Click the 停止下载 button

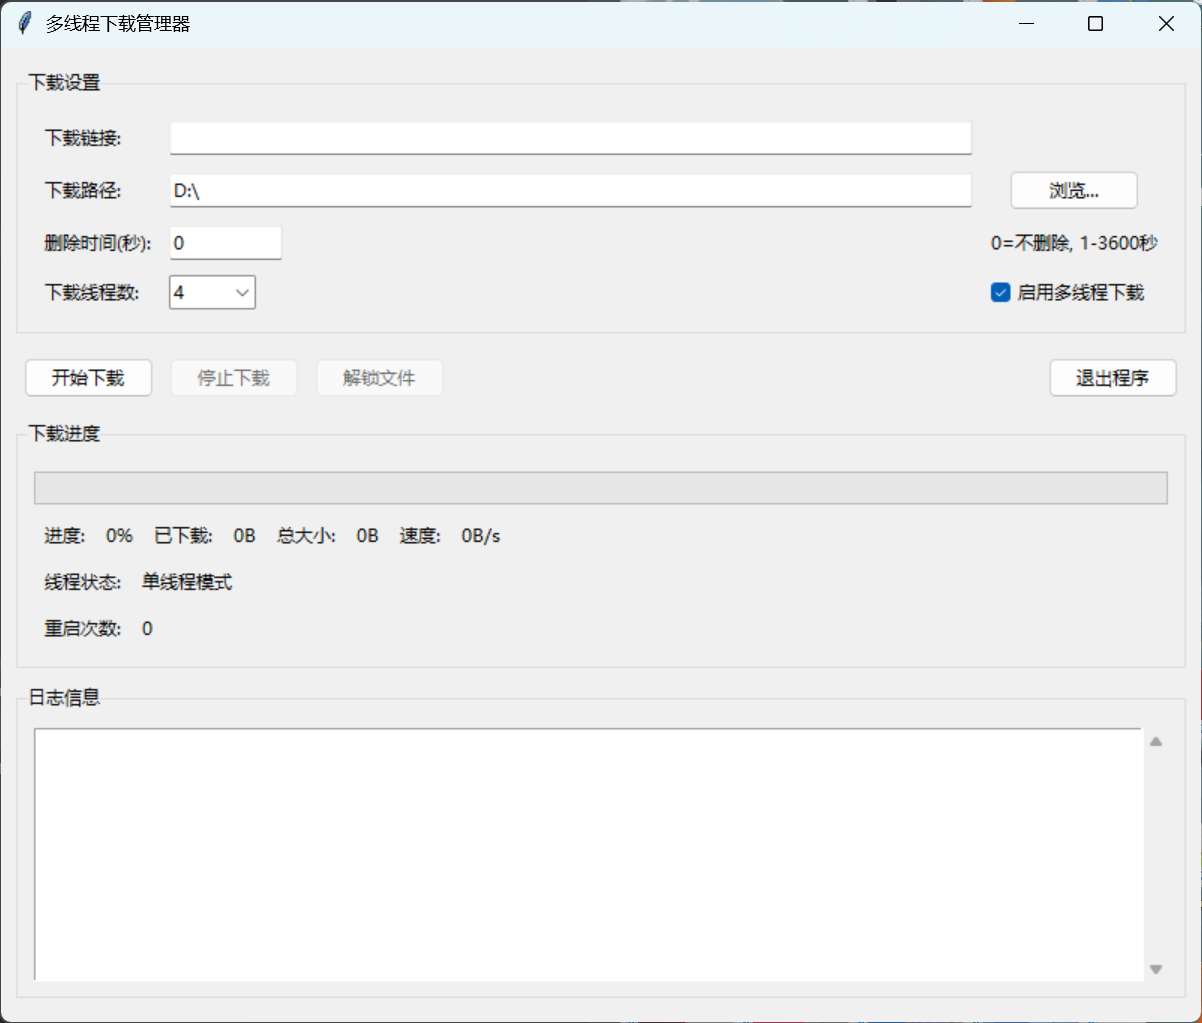coord(234,378)
